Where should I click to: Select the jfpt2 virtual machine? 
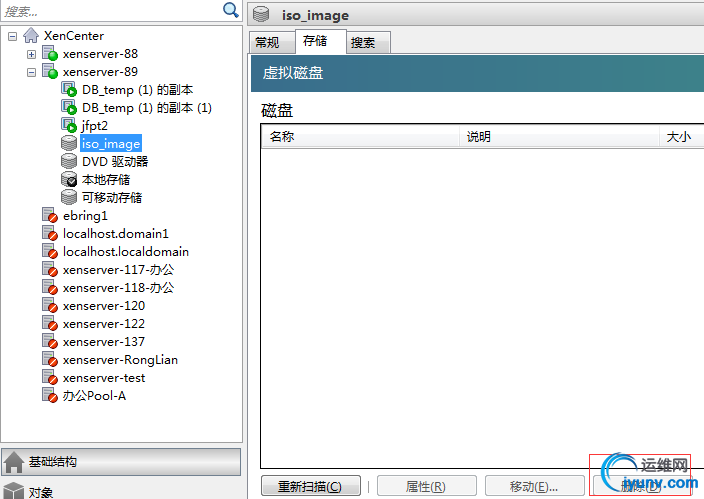tap(95, 126)
